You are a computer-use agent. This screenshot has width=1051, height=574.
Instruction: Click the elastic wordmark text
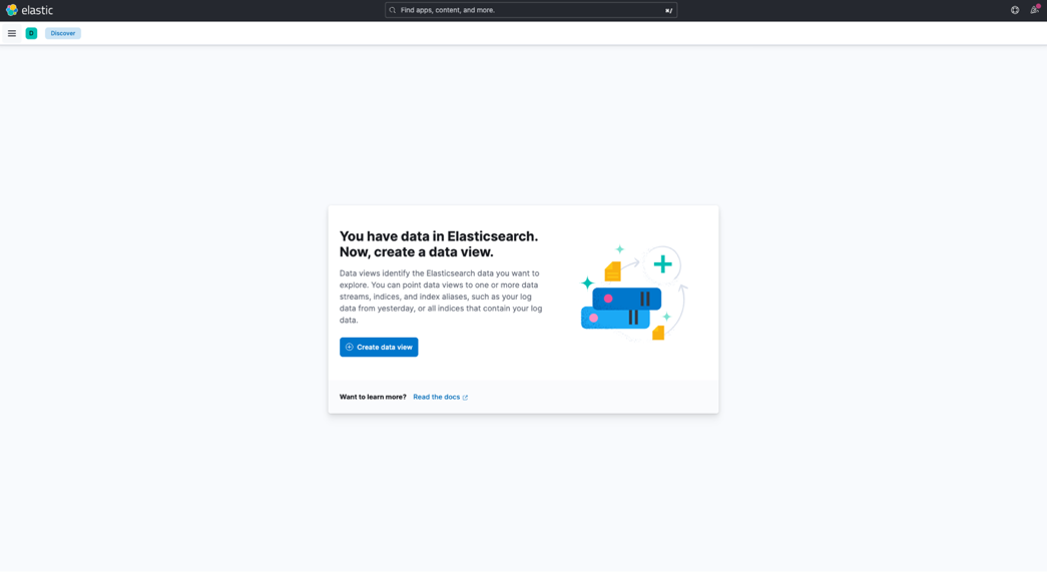click(x=37, y=10)
